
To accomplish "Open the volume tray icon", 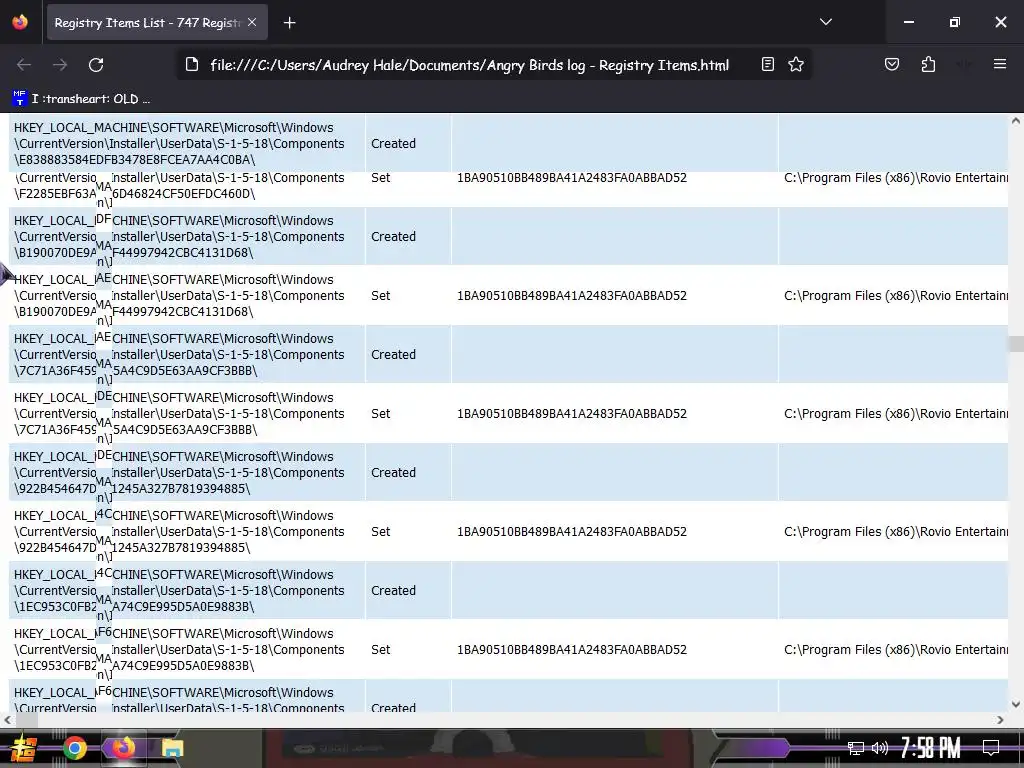I will point(880,748).
